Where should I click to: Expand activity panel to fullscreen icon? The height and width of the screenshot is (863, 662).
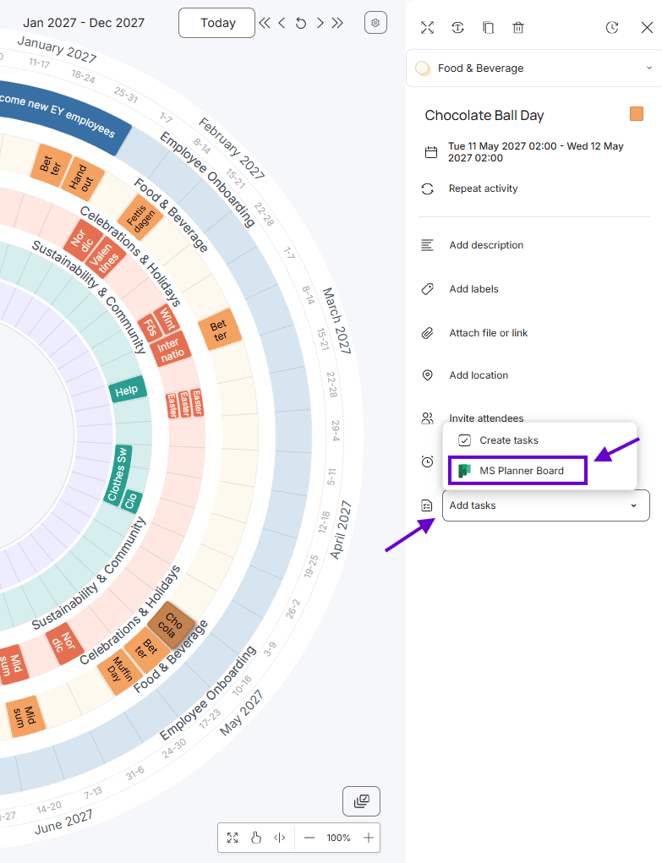[428, 28]
